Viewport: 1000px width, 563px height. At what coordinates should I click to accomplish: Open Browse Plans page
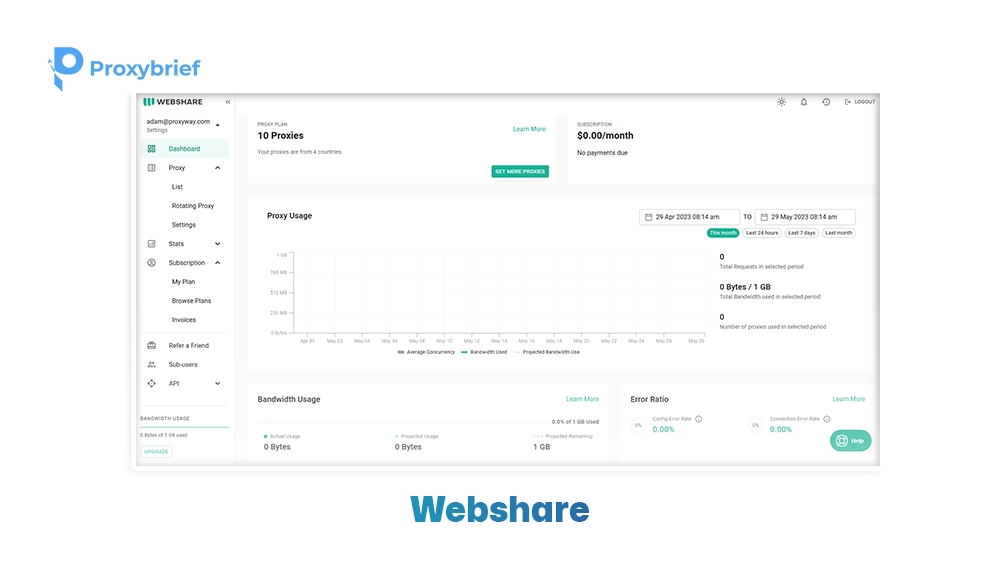[x=191, y=301]
